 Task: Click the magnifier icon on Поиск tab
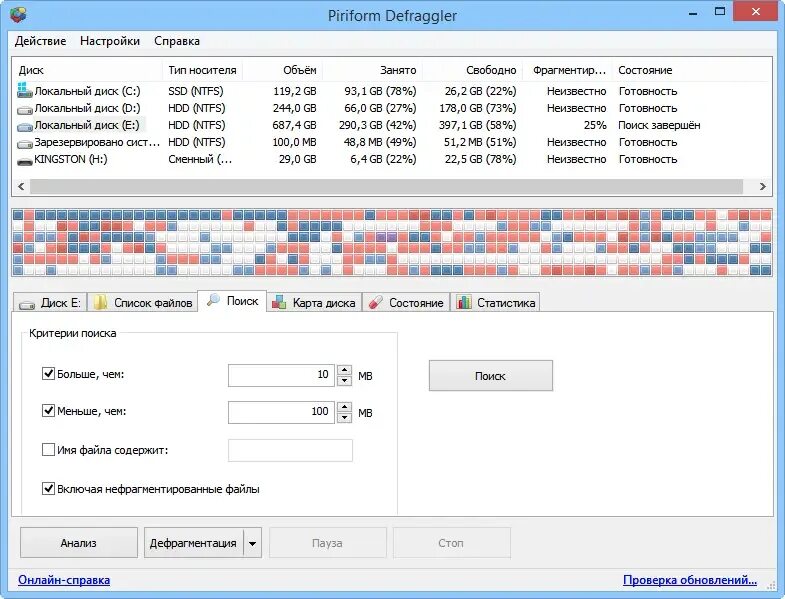213,300
